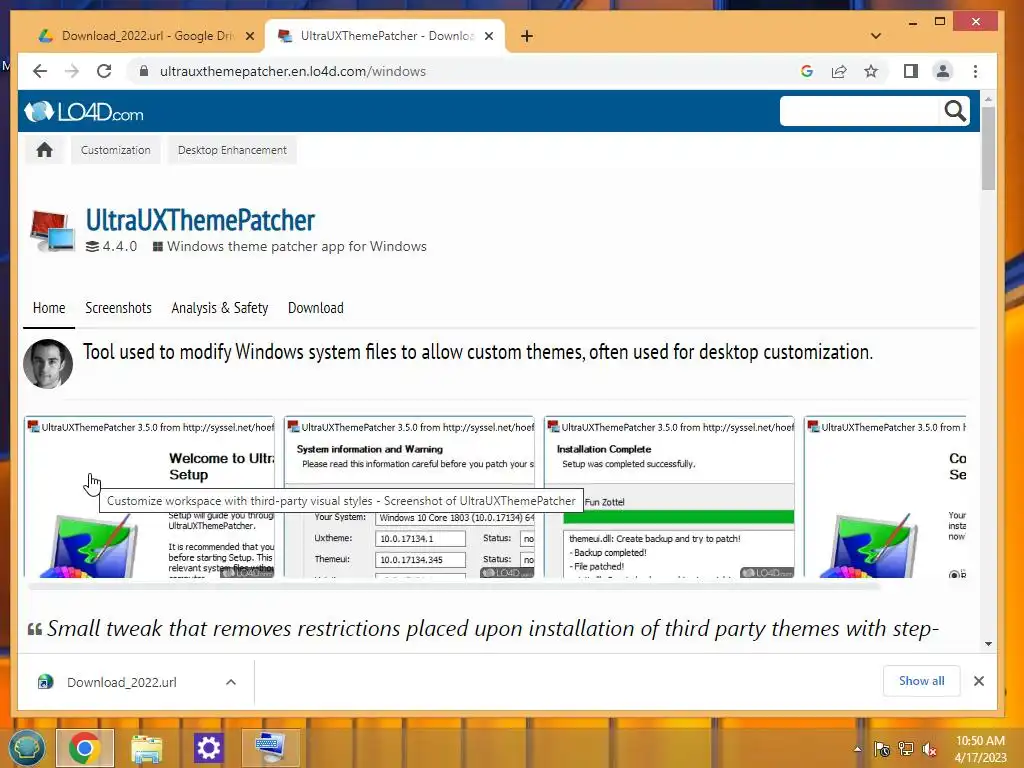The height and width of the screenshot is (768, 1024).
Task: Click the screenshot carousel horizontal scrollbar
Action: 454,586
